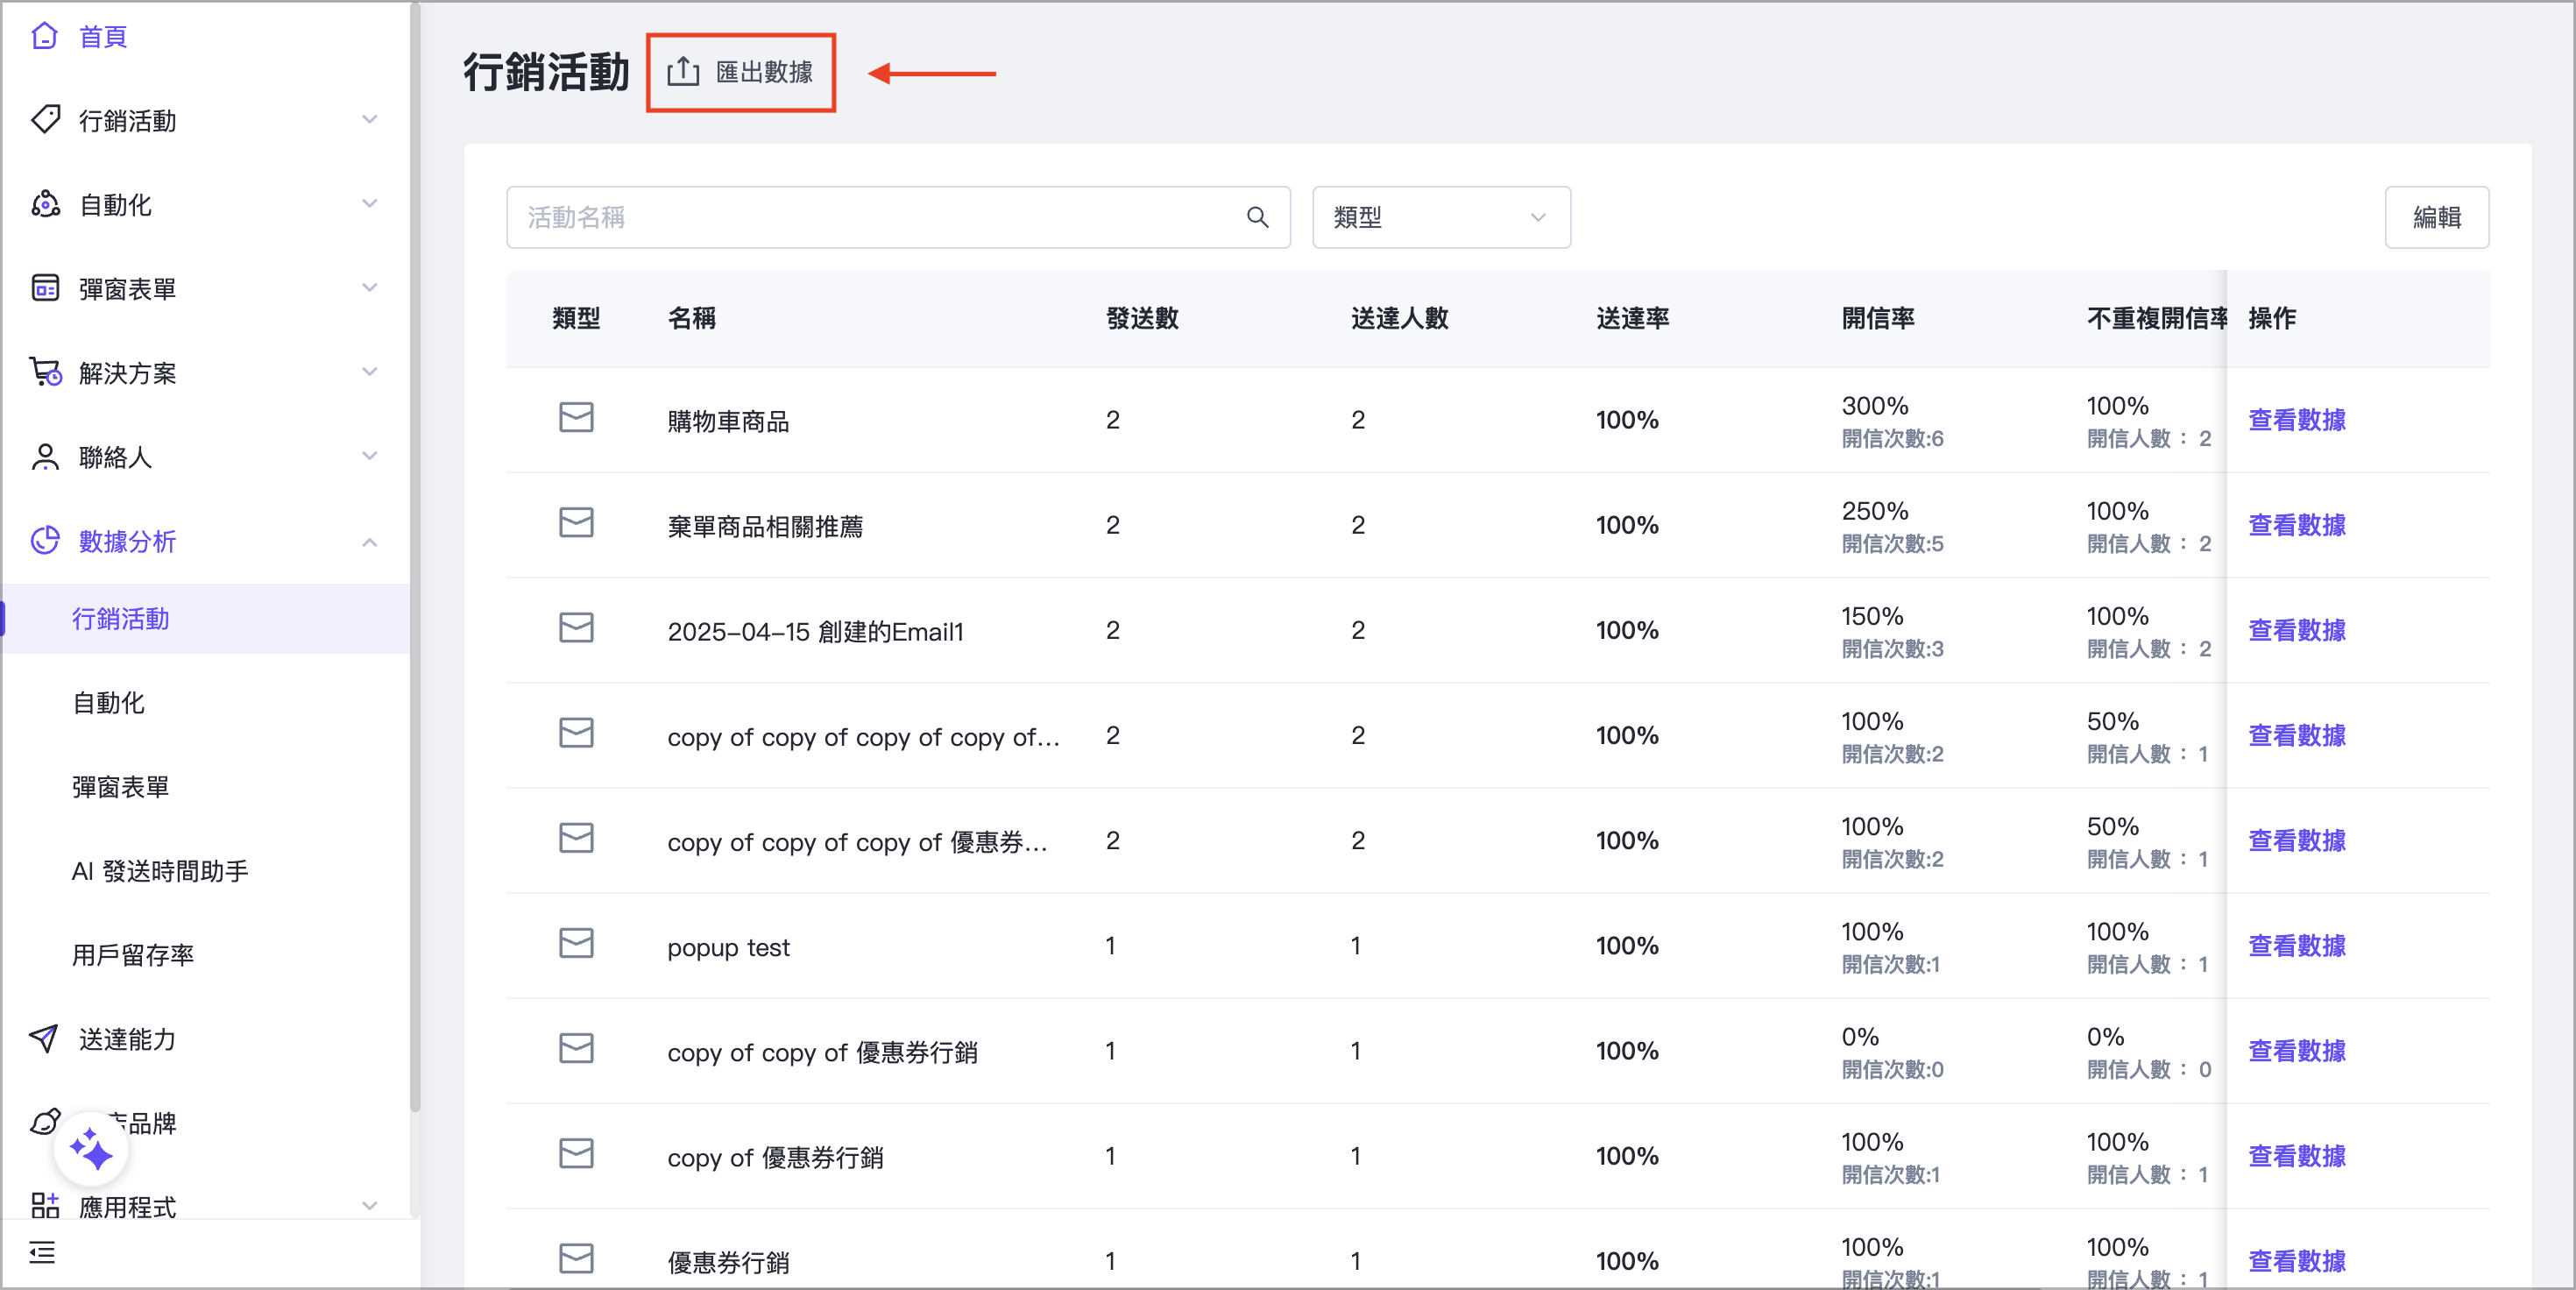Click the 聯絡人 person icon
The width and height of the screenshot is (2576, 1290).
click(x=44, y=457)
